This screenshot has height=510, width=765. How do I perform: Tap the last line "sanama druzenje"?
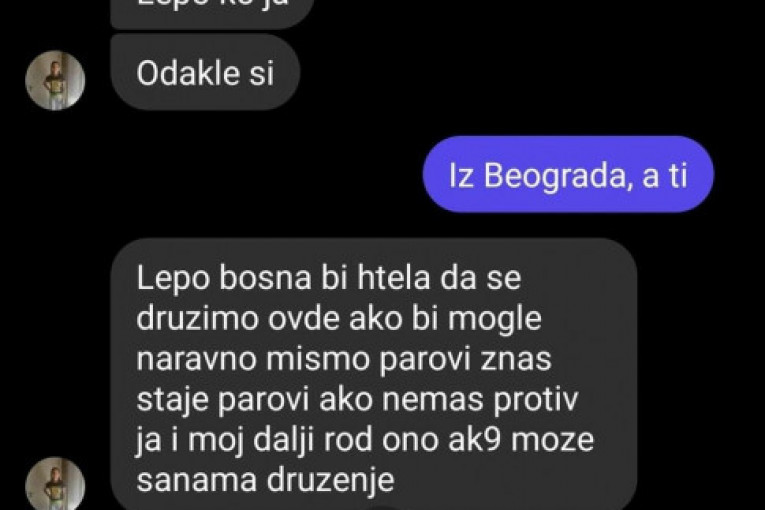265,480
